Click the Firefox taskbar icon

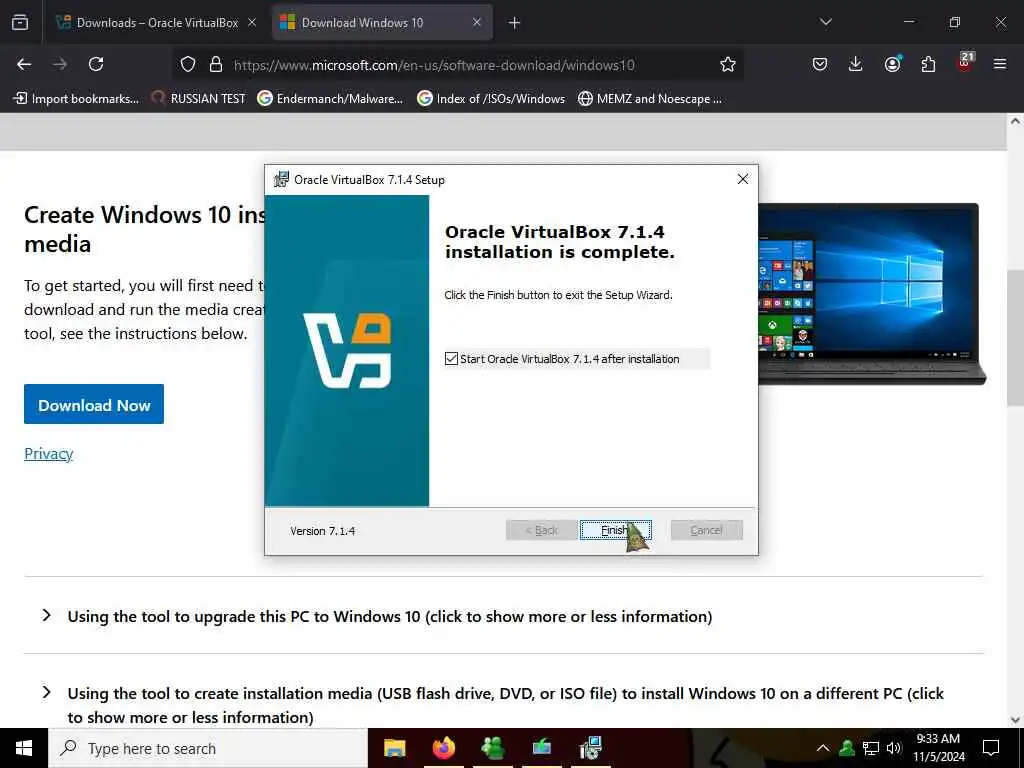point(443,748)
